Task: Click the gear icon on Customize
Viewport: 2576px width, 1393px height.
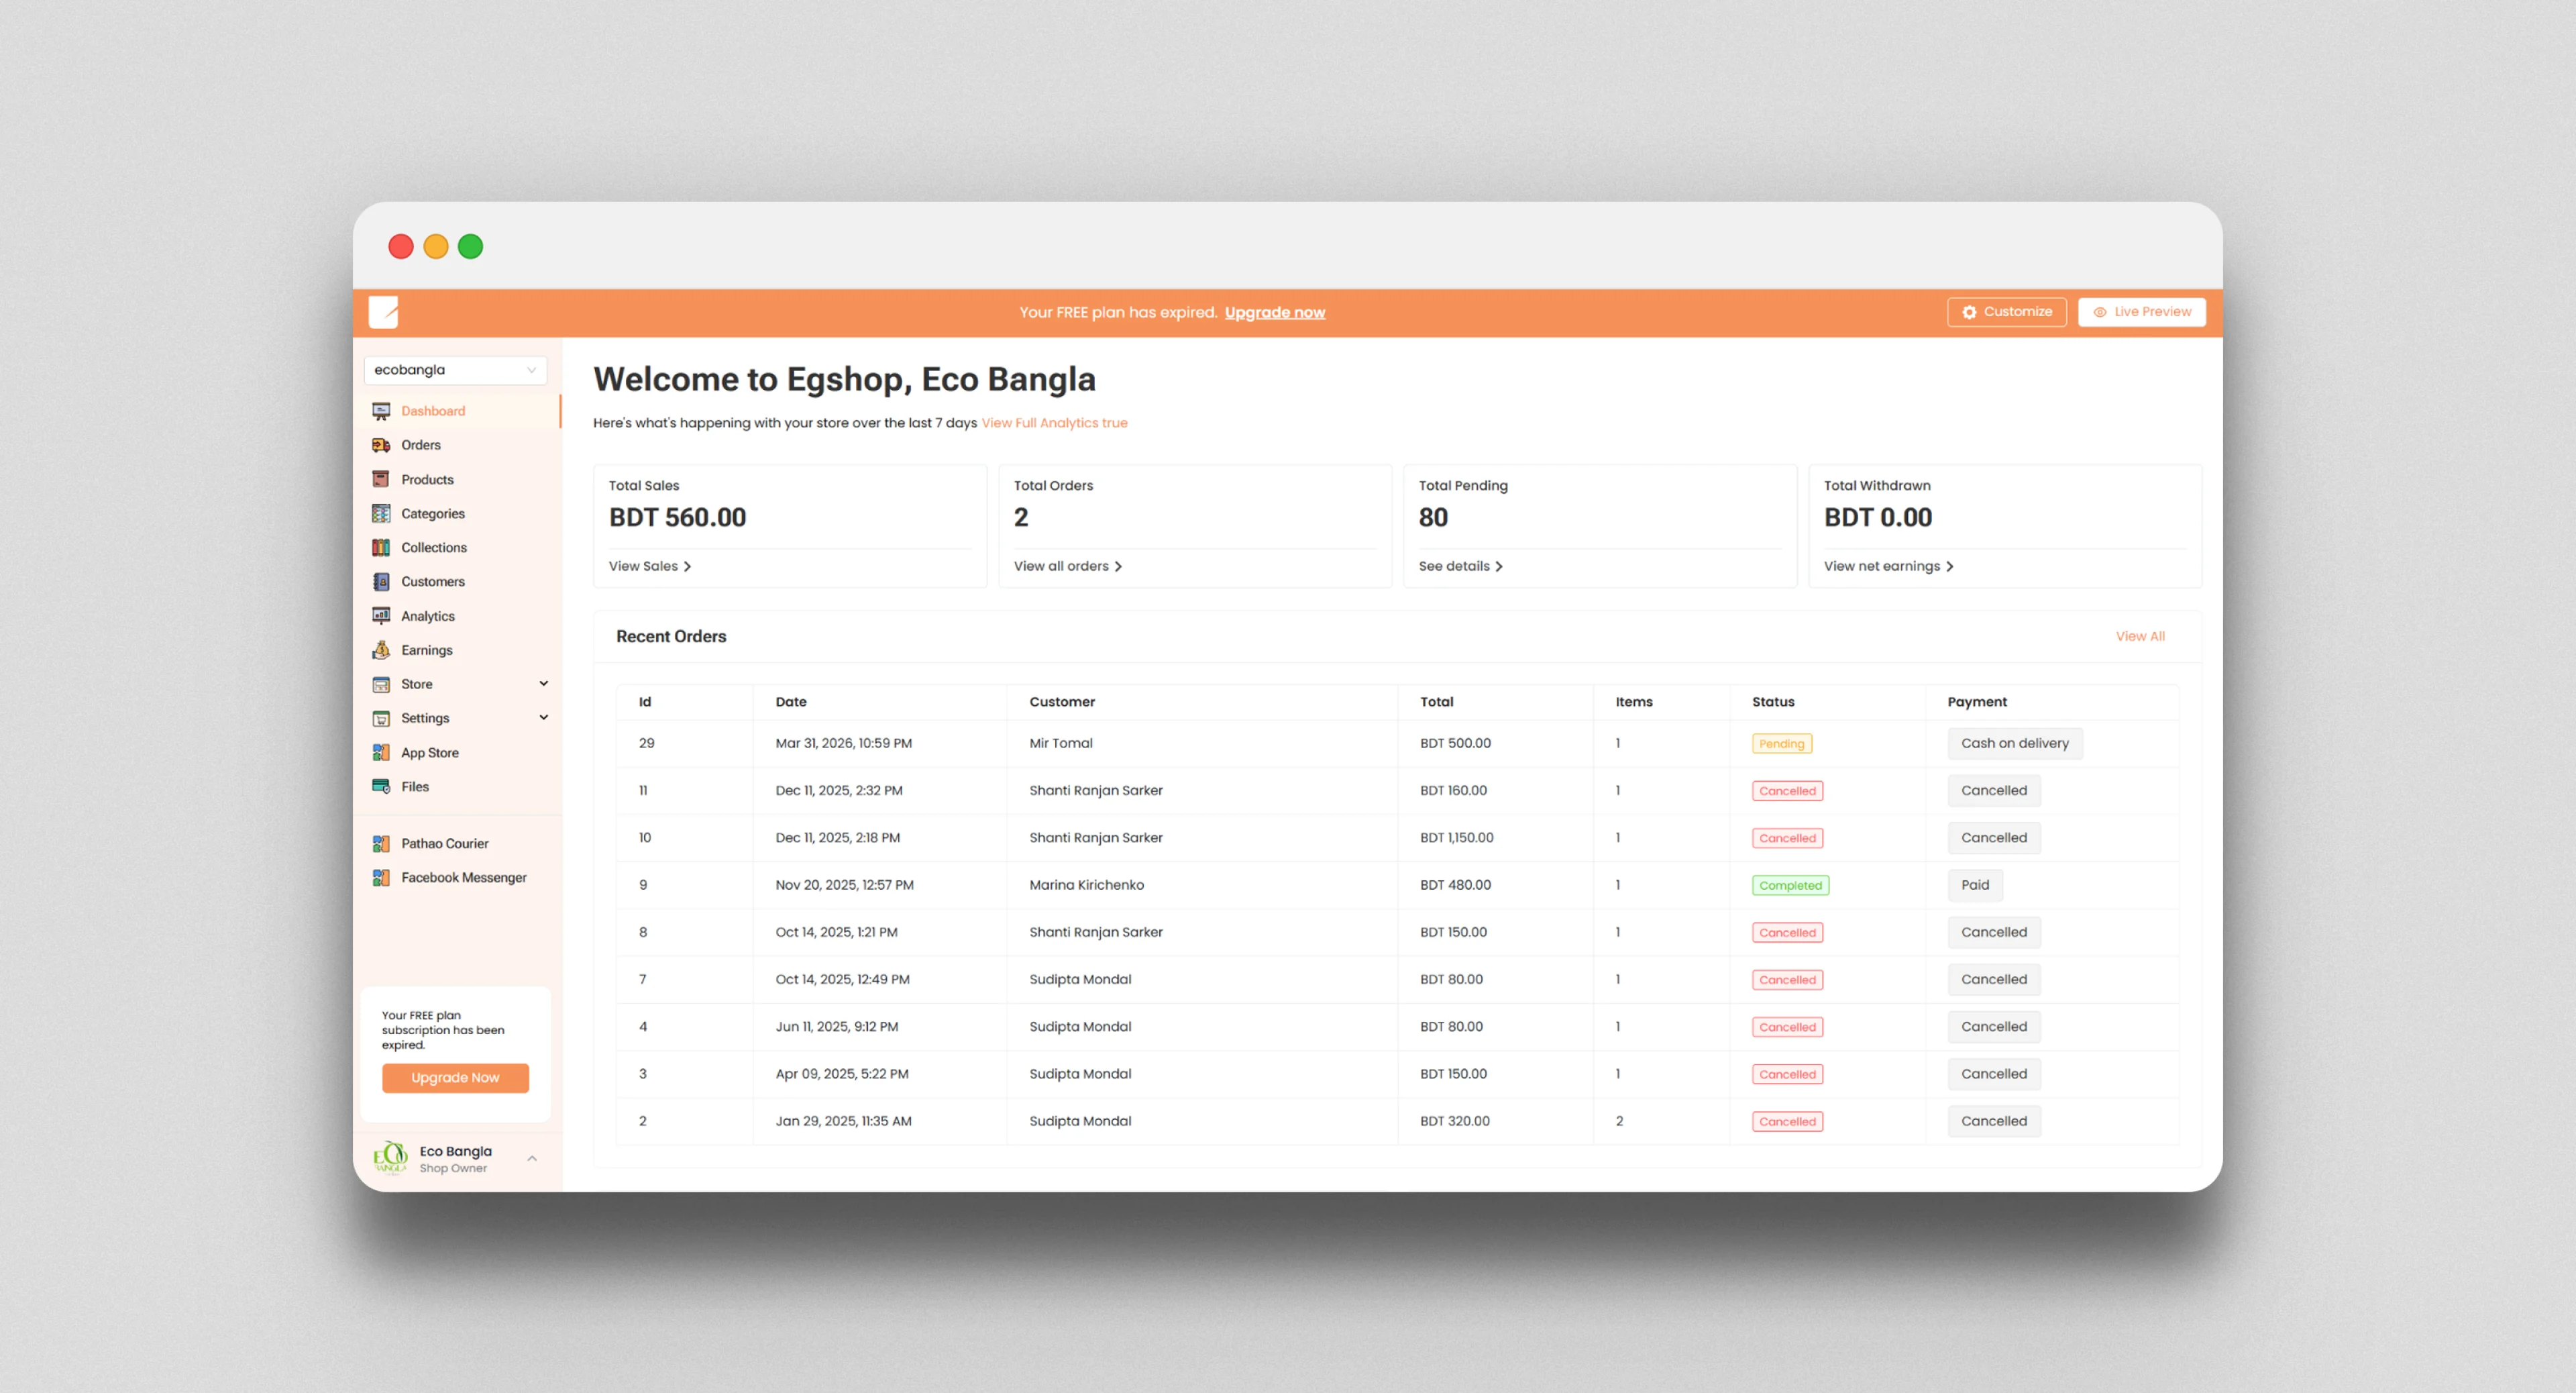Action: pyautogui.click(x=1969, y=312)
